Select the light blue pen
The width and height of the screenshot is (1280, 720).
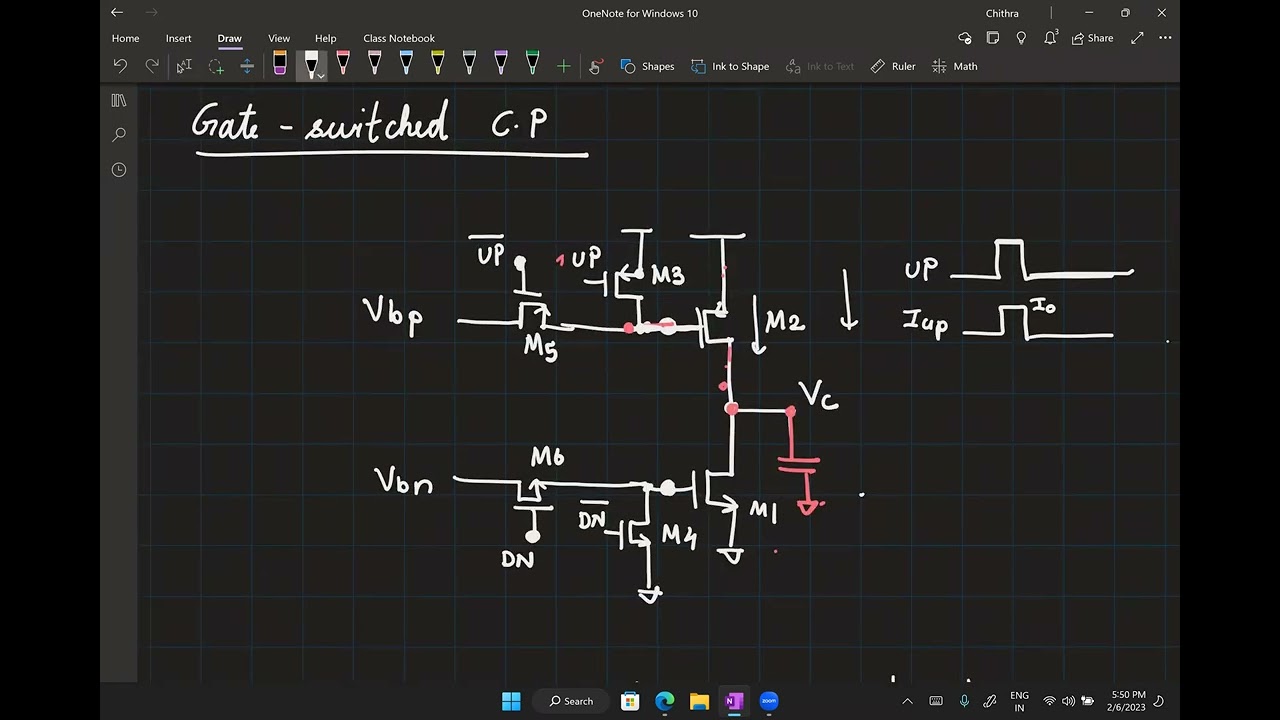pos(406,64)
